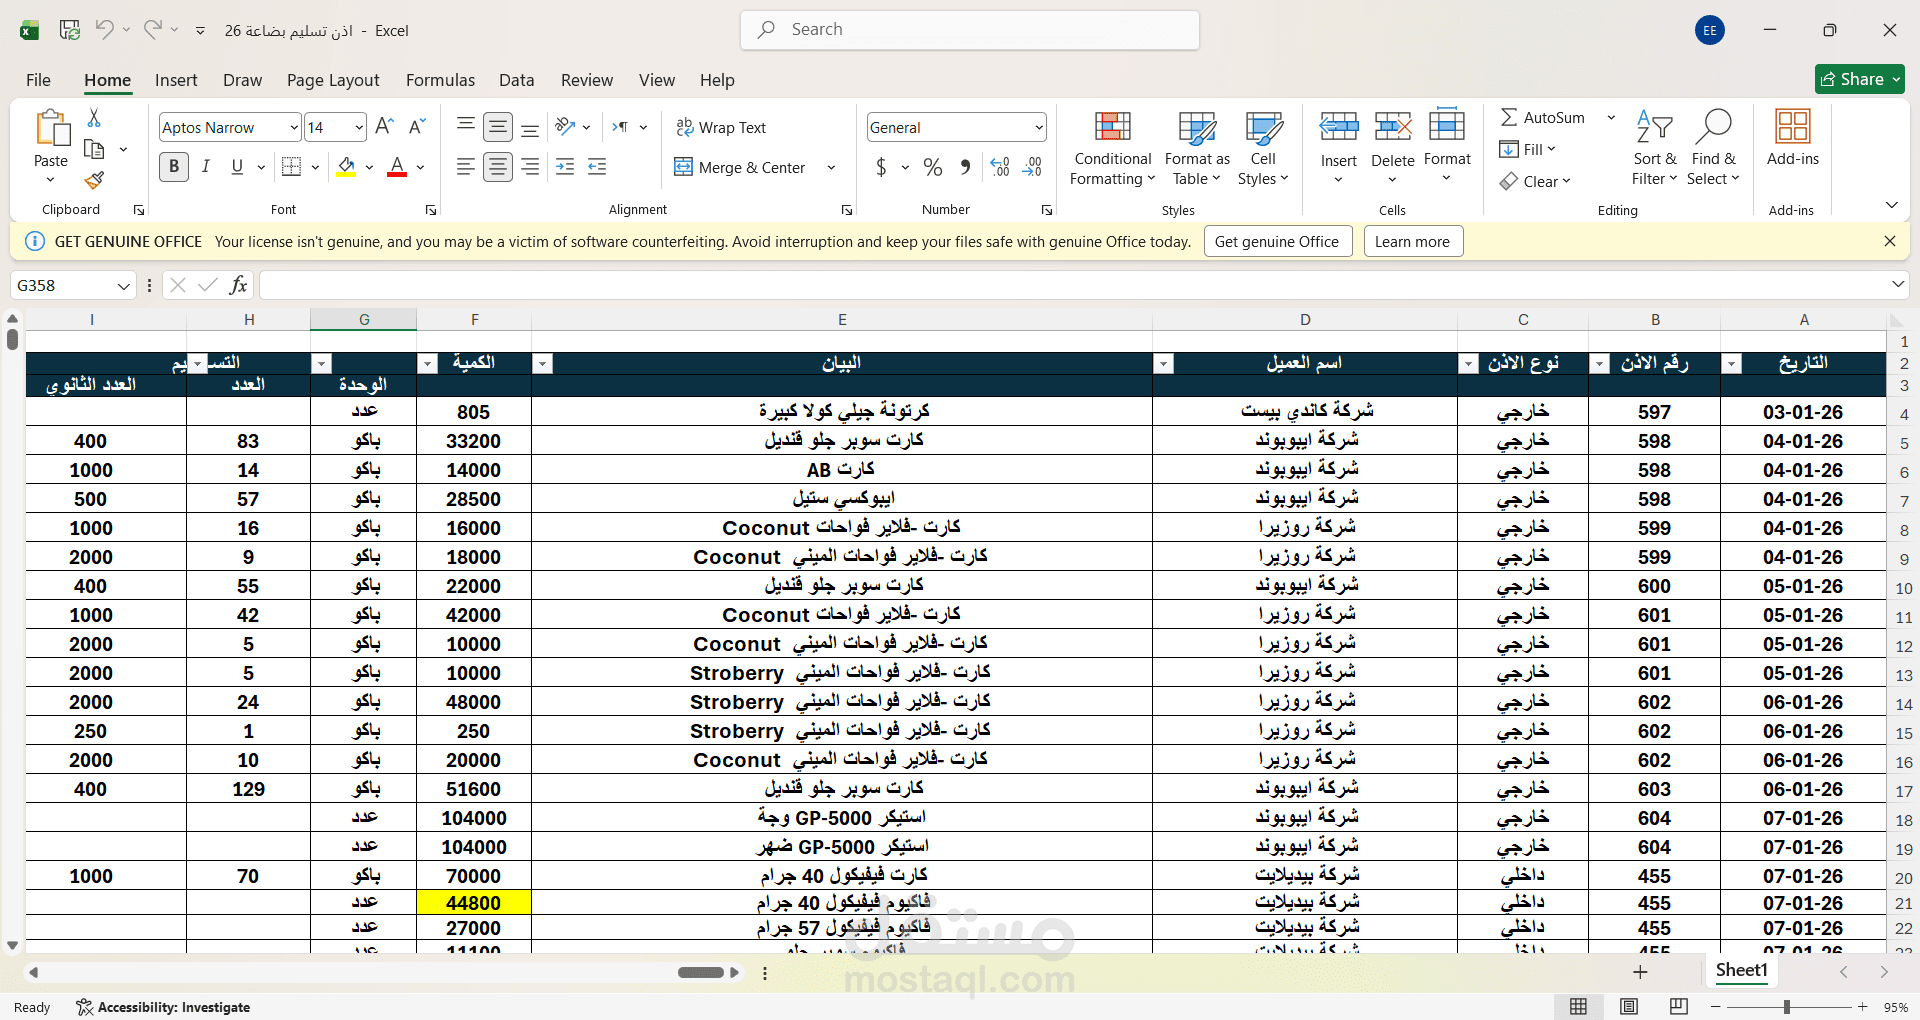Open the font size dropdown
The width and height of the screenshot is (1920, 1020).
pos(359,127)
